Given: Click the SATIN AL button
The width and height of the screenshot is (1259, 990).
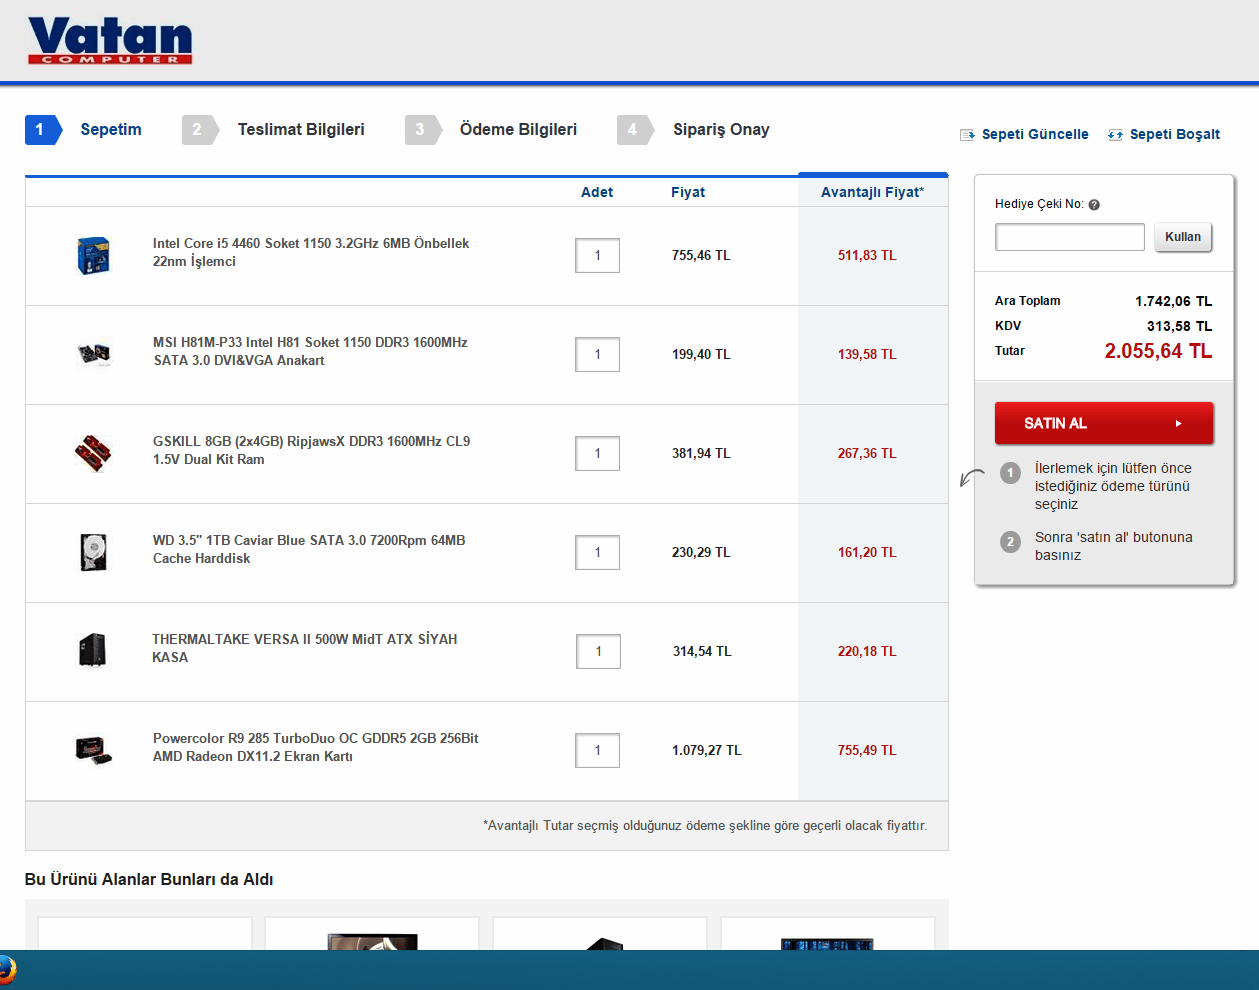Looking at the screenshot, I should pos(1104,423).
